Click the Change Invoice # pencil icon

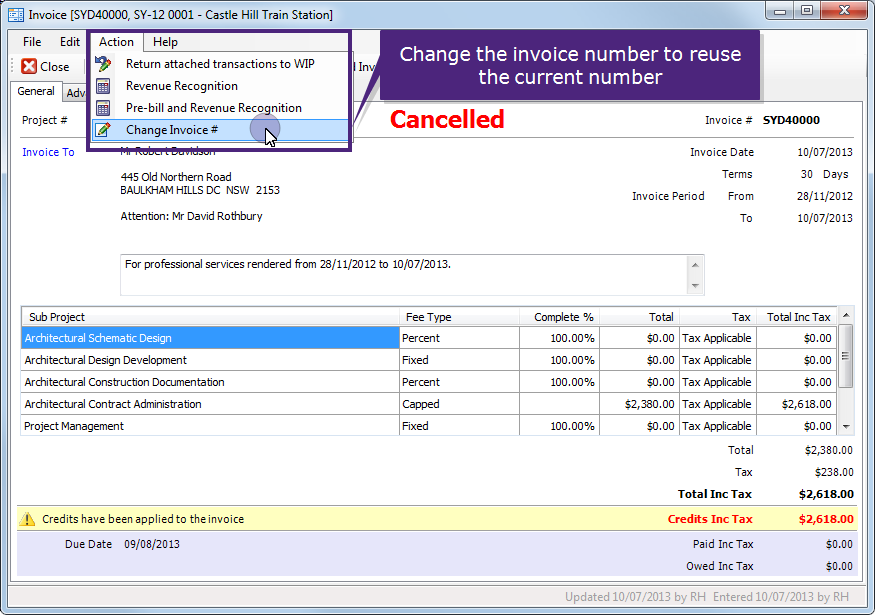pos(100,129)
